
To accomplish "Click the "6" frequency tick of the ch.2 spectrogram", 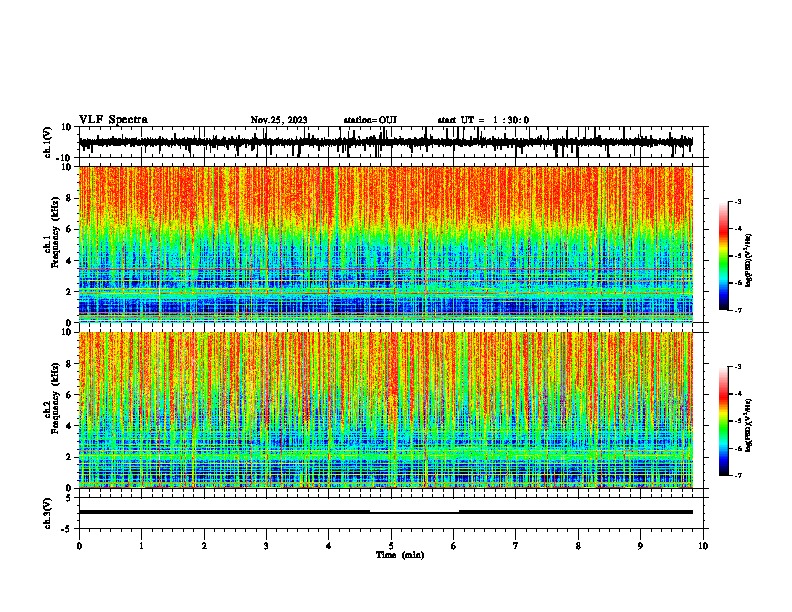I will coord(70,395).
